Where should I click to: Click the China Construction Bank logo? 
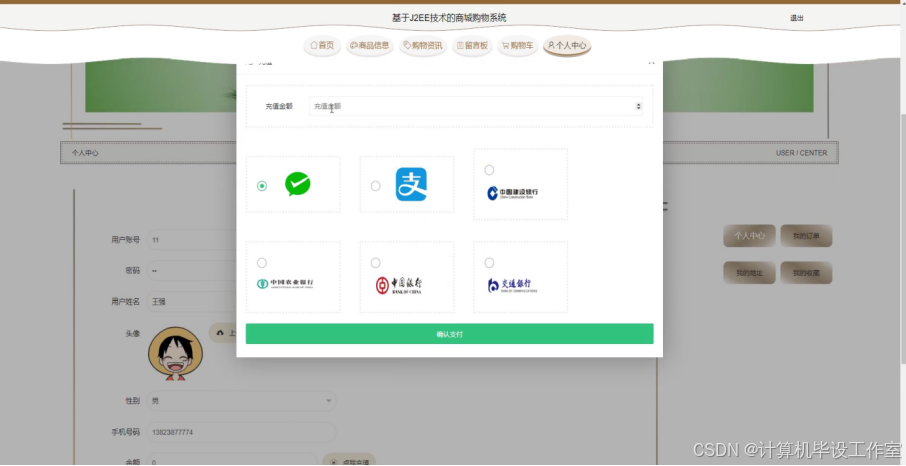pos(513,193)
